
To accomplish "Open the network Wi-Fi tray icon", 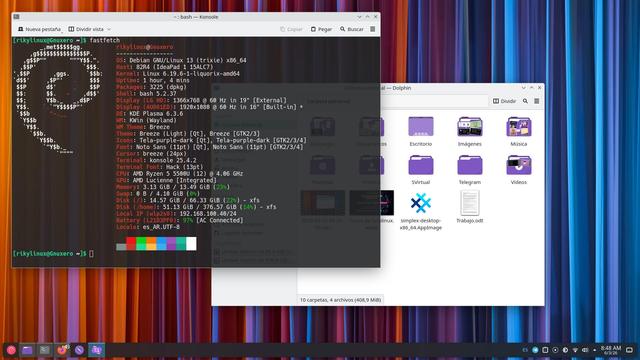I will pyautogui.click(x=575, y=350).
